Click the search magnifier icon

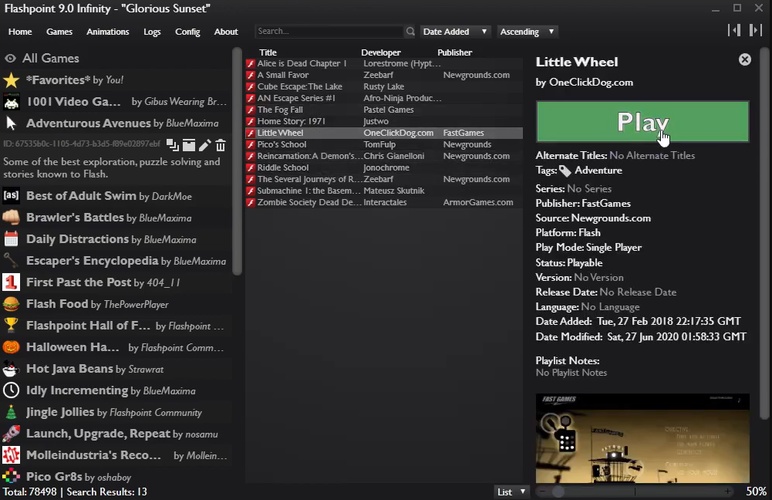(410, 31)
